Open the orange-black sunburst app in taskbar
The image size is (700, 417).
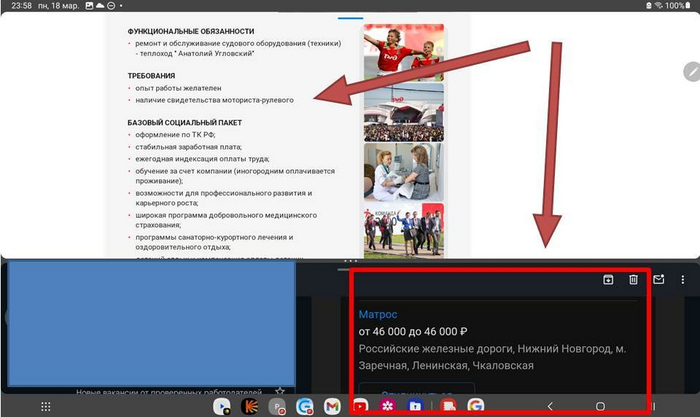pyautogui.click(x=249, y=406)
